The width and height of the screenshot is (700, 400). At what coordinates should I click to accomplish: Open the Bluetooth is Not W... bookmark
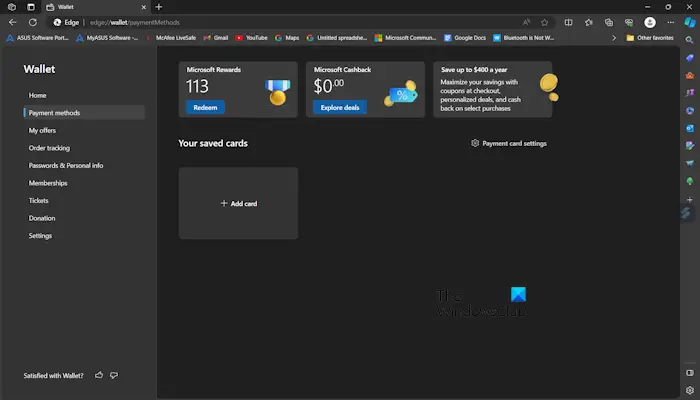[x=524, y=38]
